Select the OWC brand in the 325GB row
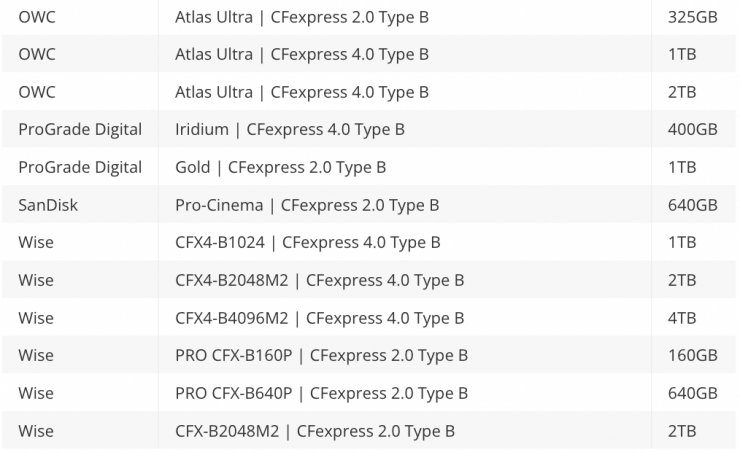 click(x=37, y=17)
